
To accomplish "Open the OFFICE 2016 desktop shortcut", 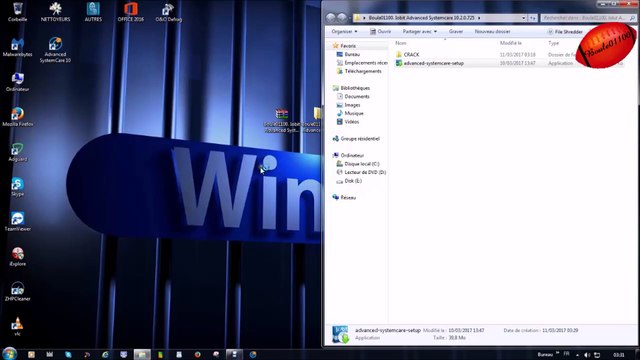I will [131, 11].
